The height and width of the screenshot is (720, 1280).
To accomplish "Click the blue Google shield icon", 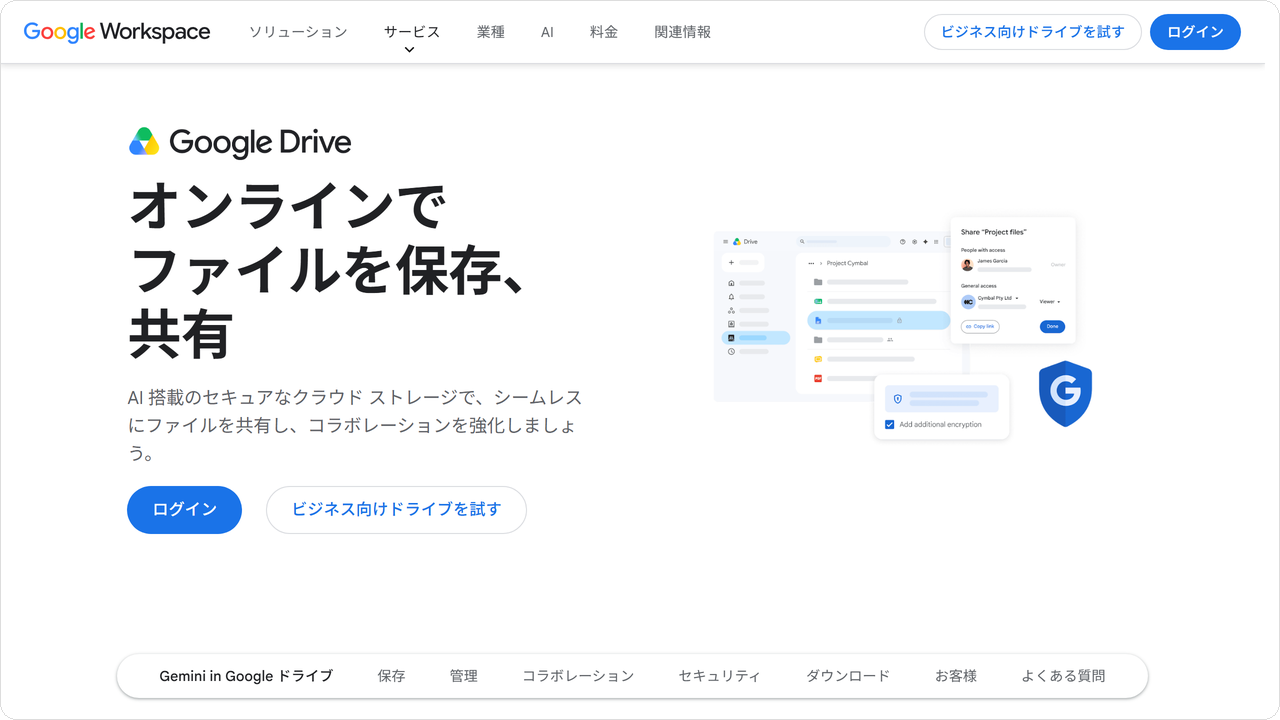I will [x=1065, y=393].
